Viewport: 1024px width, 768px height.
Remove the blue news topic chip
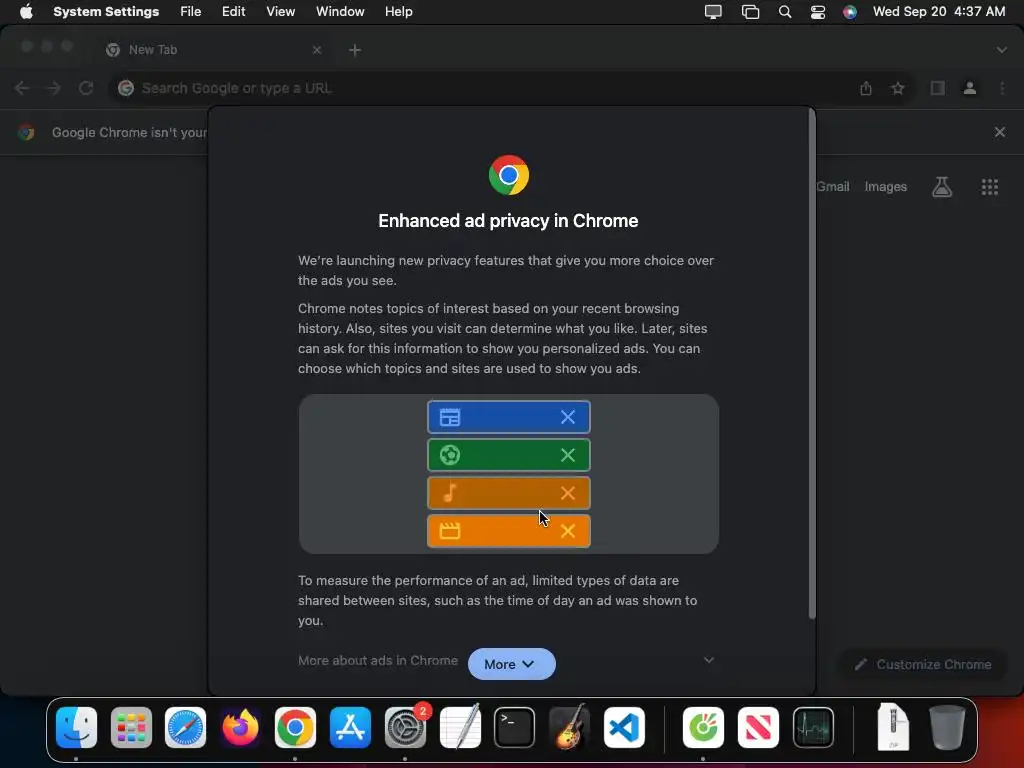(x=568, y=417)
